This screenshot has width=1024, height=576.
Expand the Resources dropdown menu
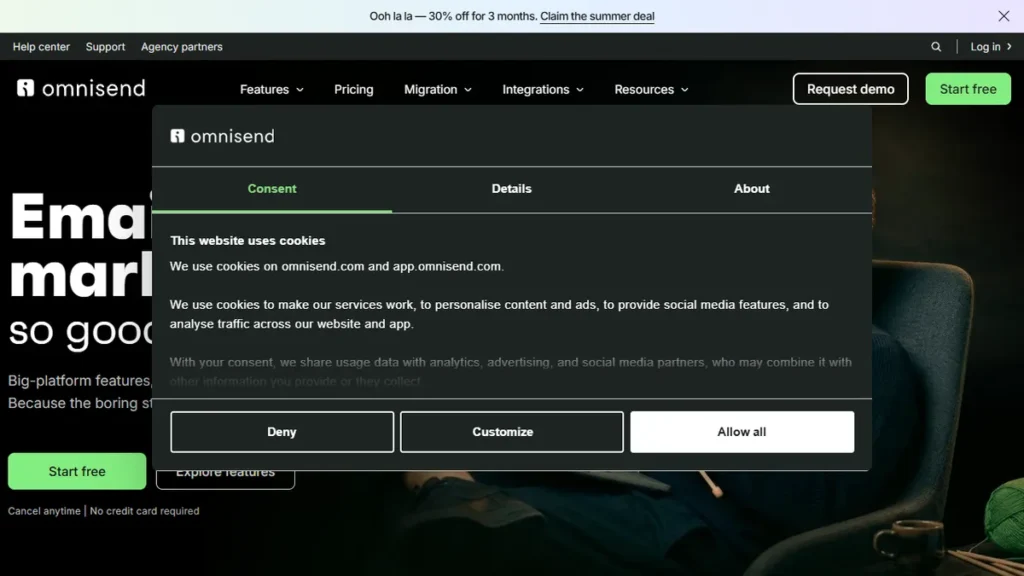[x=651, y=89]
